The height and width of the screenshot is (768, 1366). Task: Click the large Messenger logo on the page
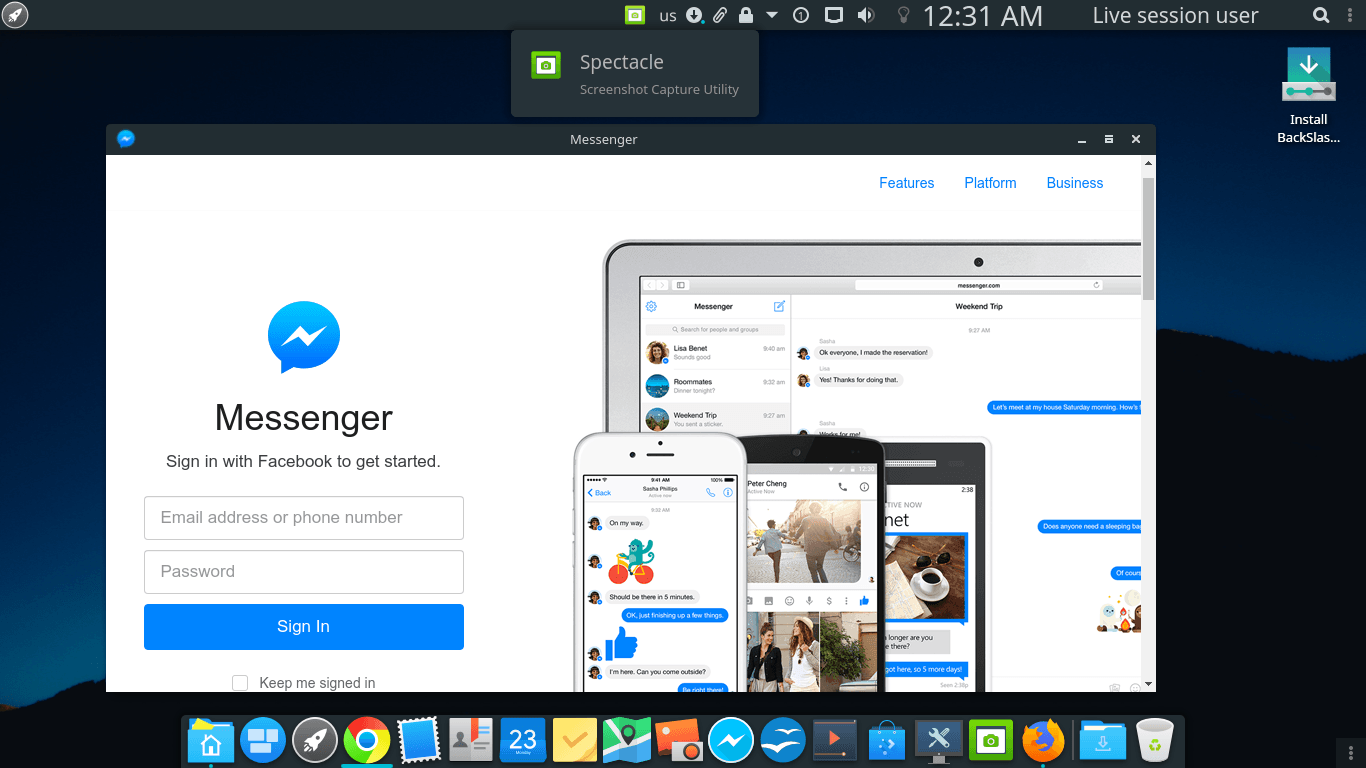pos(304,337)
